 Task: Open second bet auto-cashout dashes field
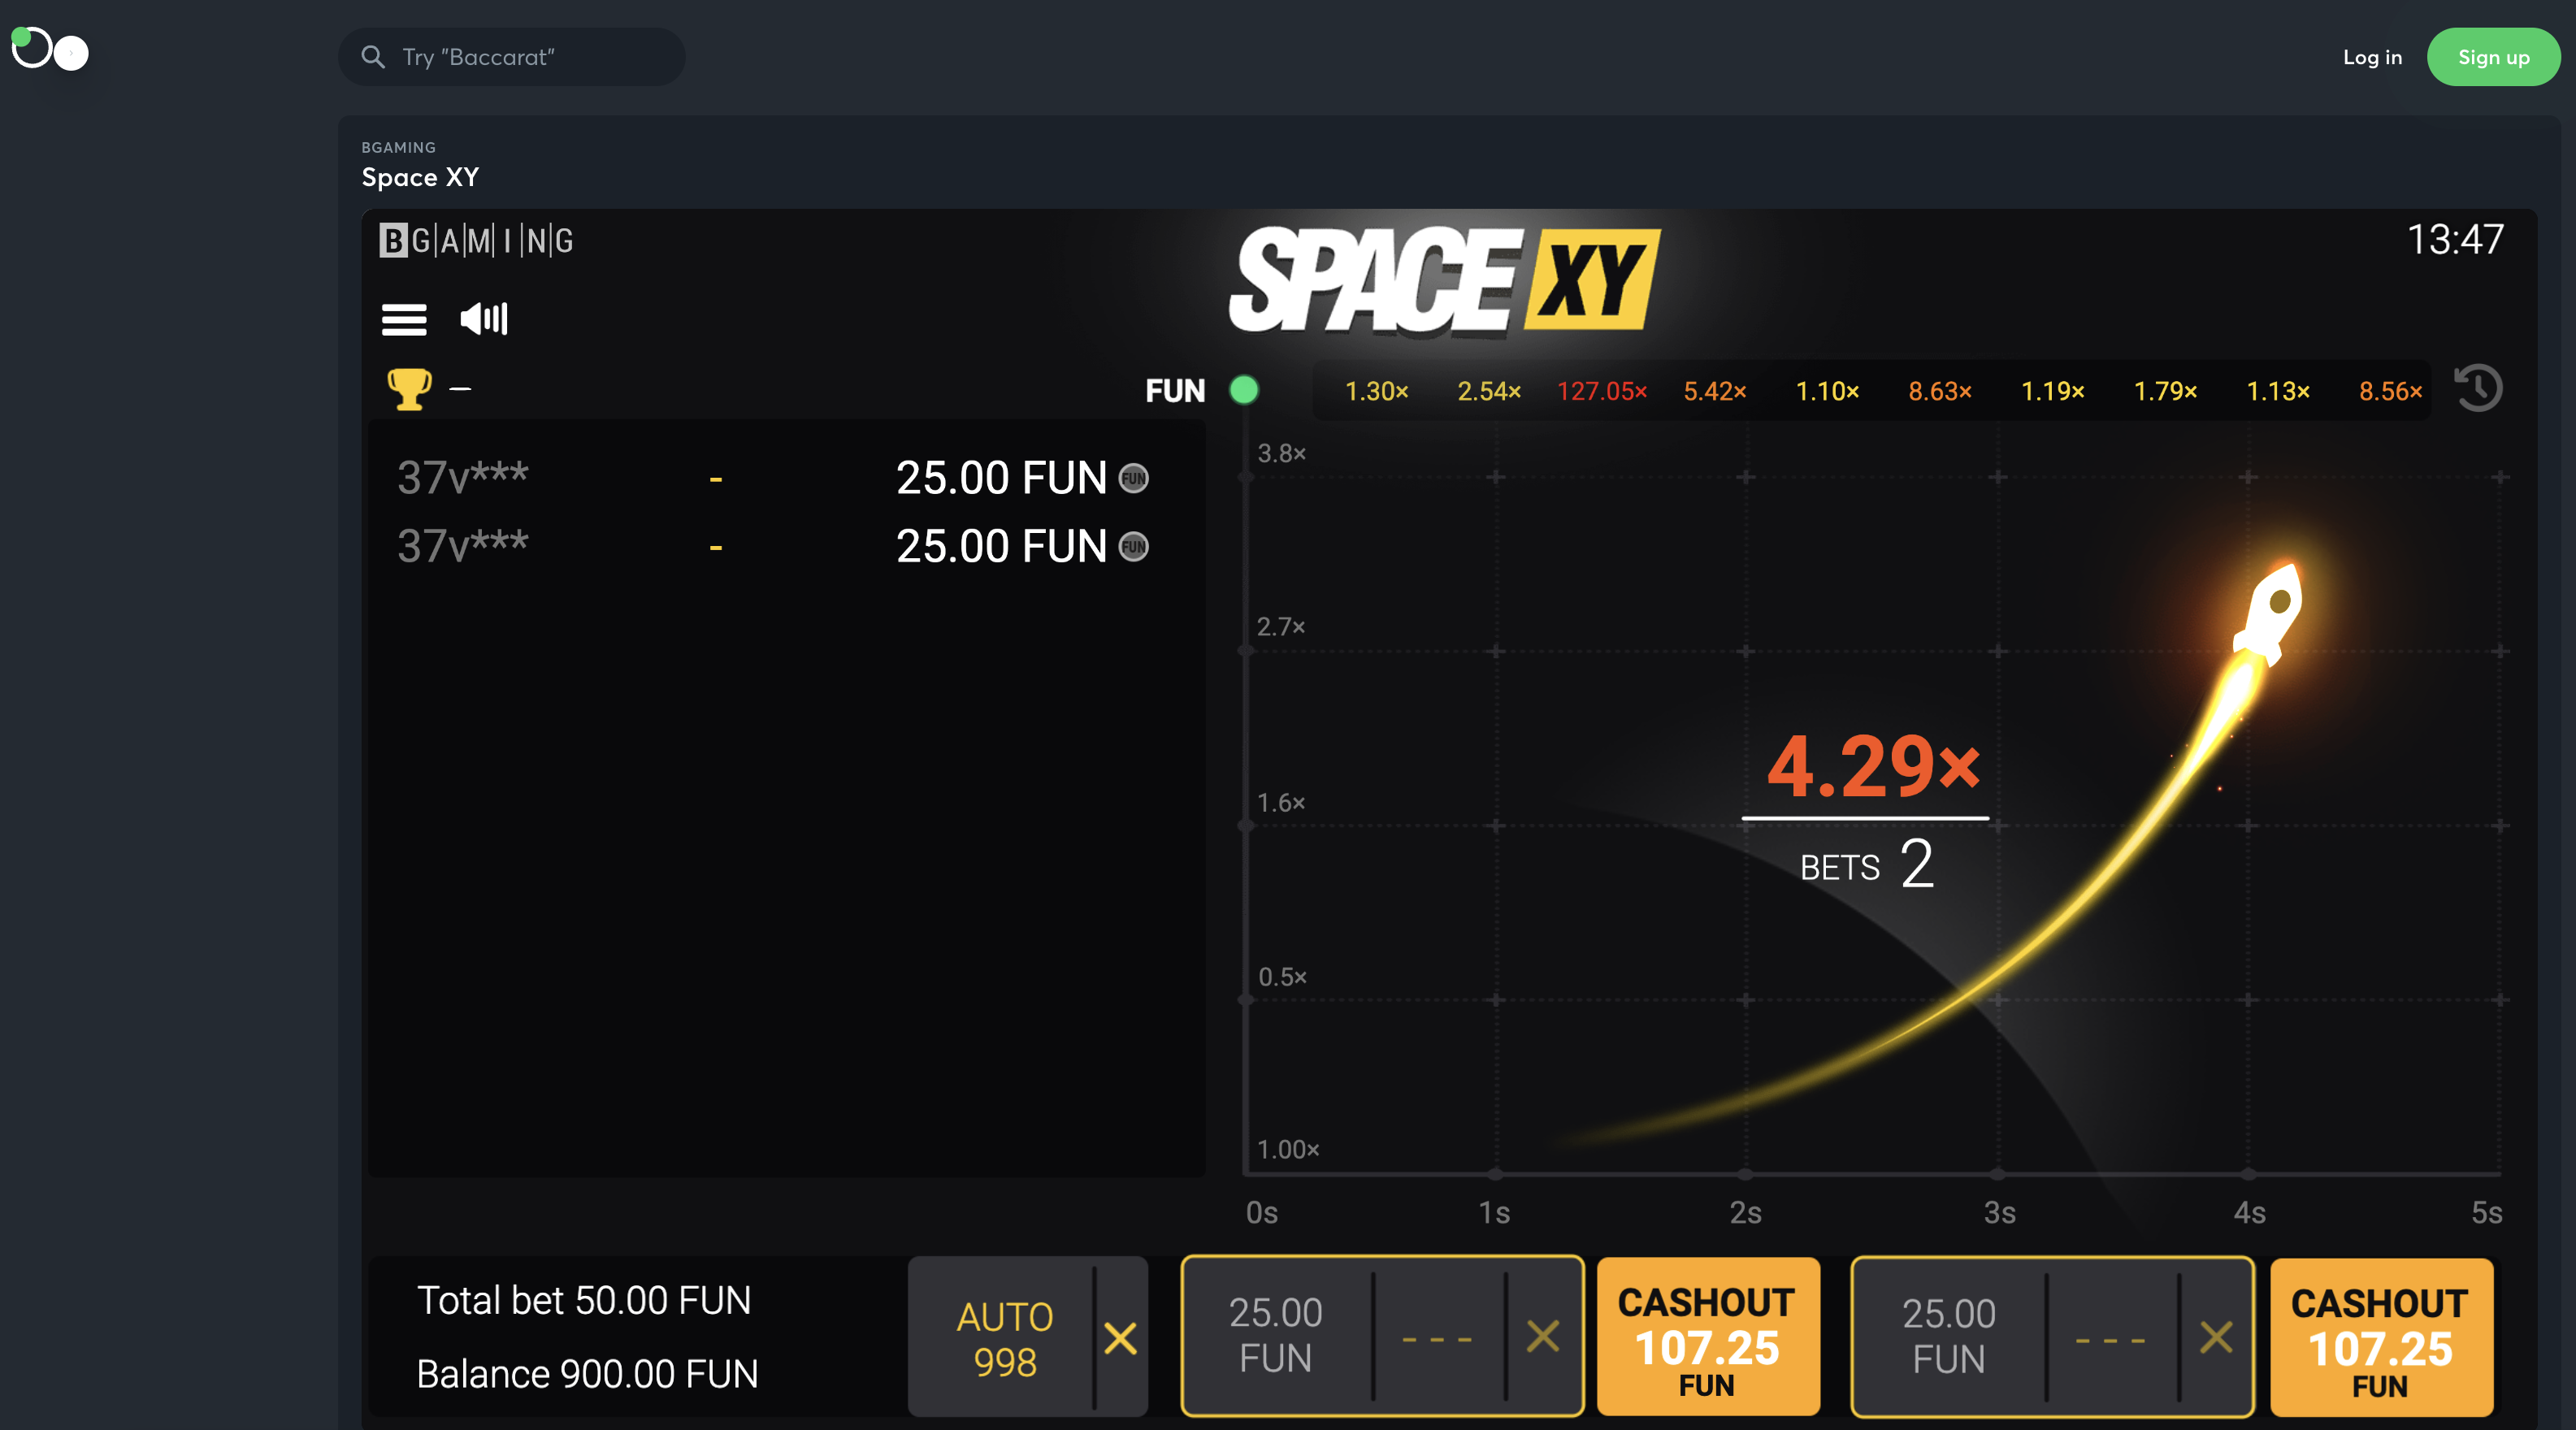tap(2110, 1339)
